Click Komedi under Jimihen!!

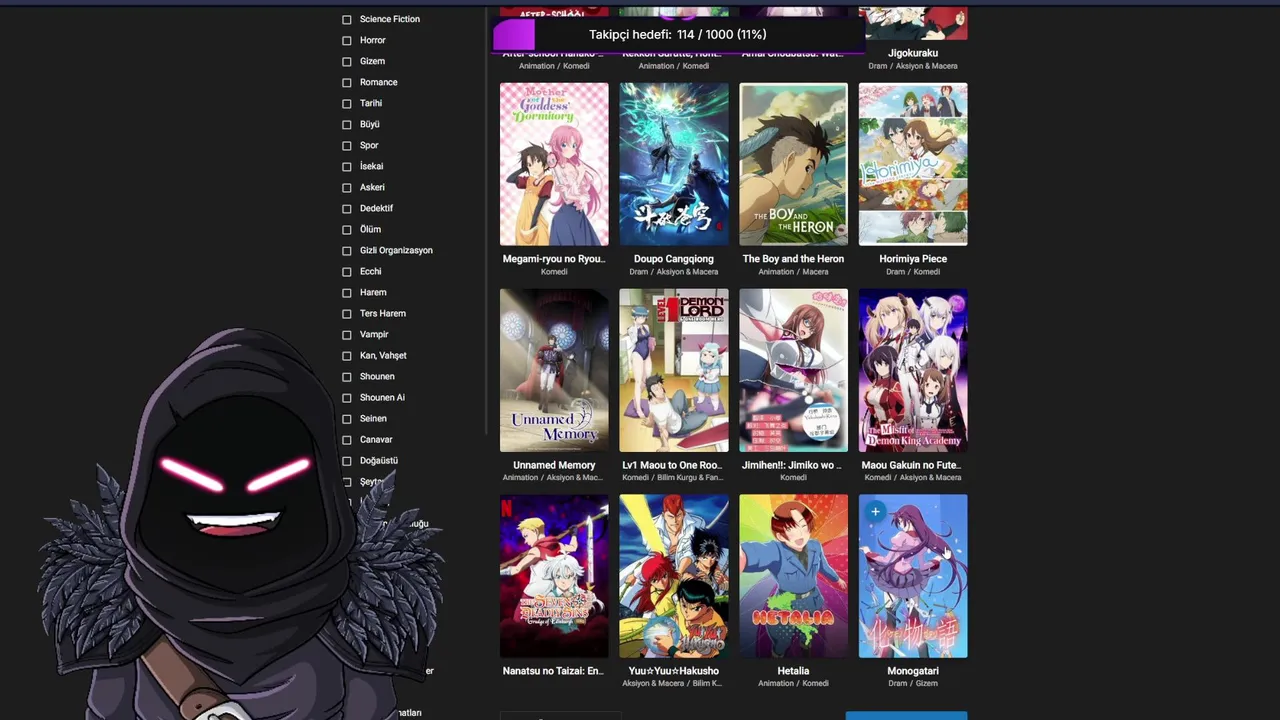point(793,478)
